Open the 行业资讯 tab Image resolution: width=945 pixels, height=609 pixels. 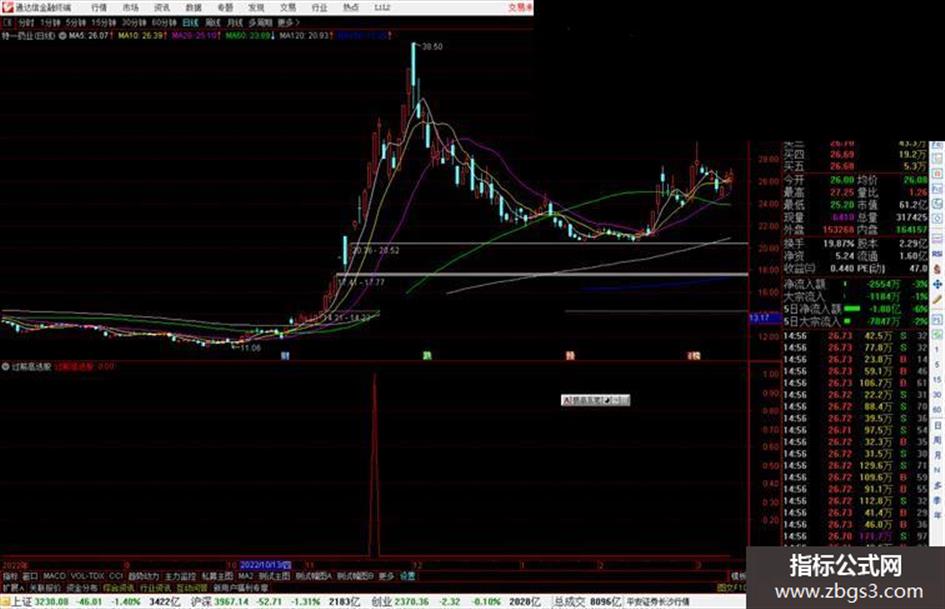(x=155, y=587)
